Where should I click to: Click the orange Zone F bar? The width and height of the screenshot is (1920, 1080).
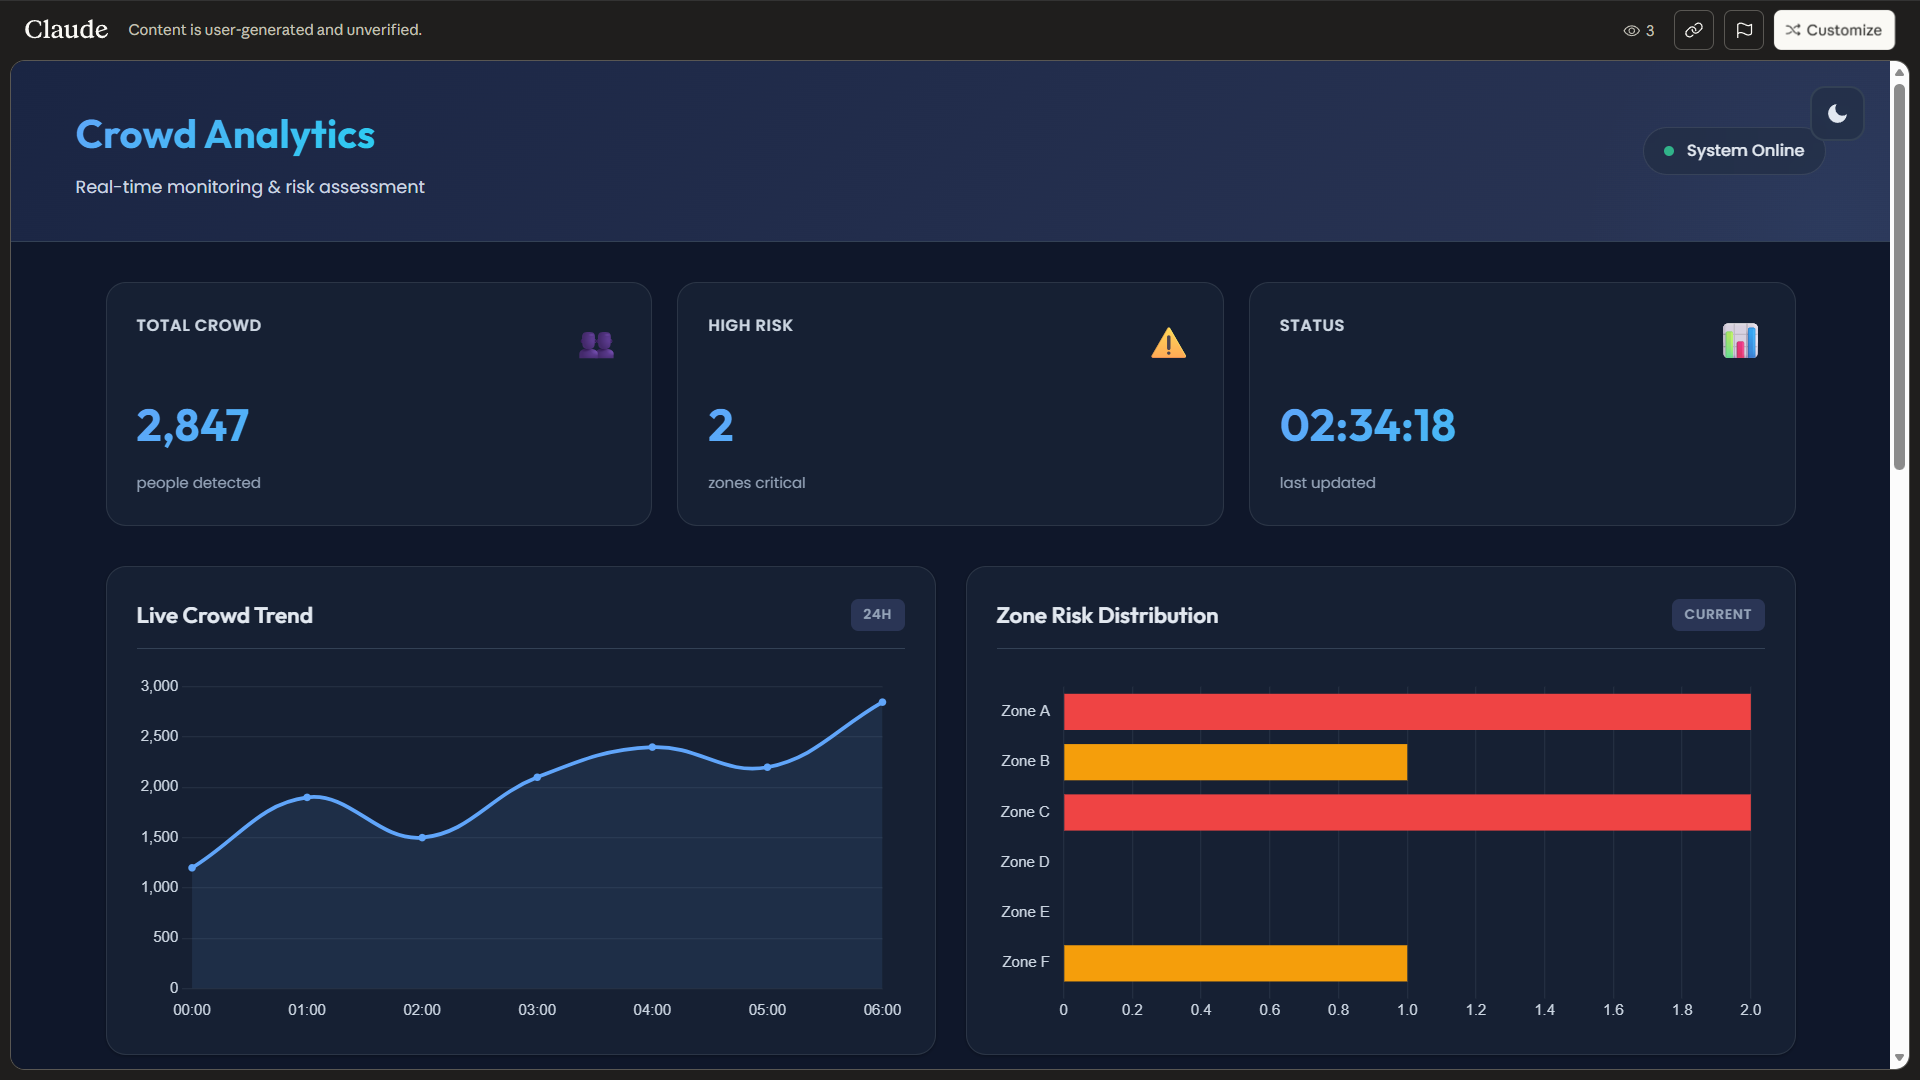pyautogui.click(x=1234, y=963)
